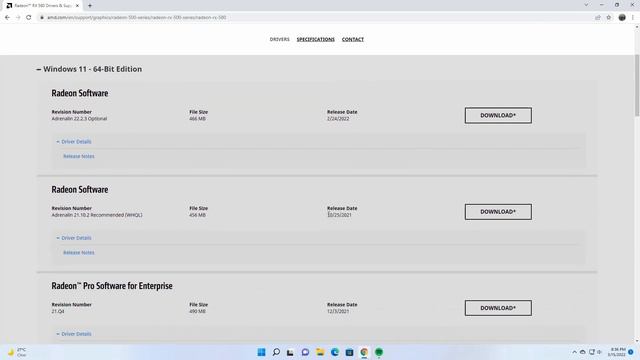640x360 pixels.
Task: Collapse Driver Details for Adrenalin 21.10.2
Action: (x=74, y=238)
